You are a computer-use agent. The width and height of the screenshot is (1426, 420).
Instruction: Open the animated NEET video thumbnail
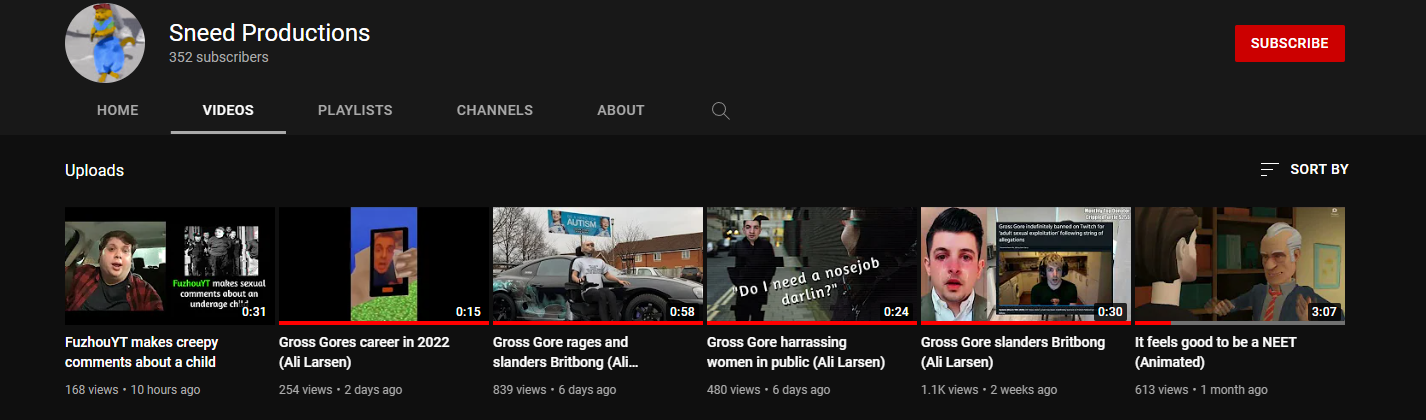coord(1240,265)
